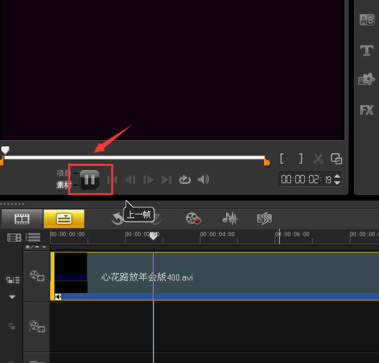The height and width of the screenshot is (363, 379).
Task: Expand the track options down arrow
Action: (x=12, y=297)
